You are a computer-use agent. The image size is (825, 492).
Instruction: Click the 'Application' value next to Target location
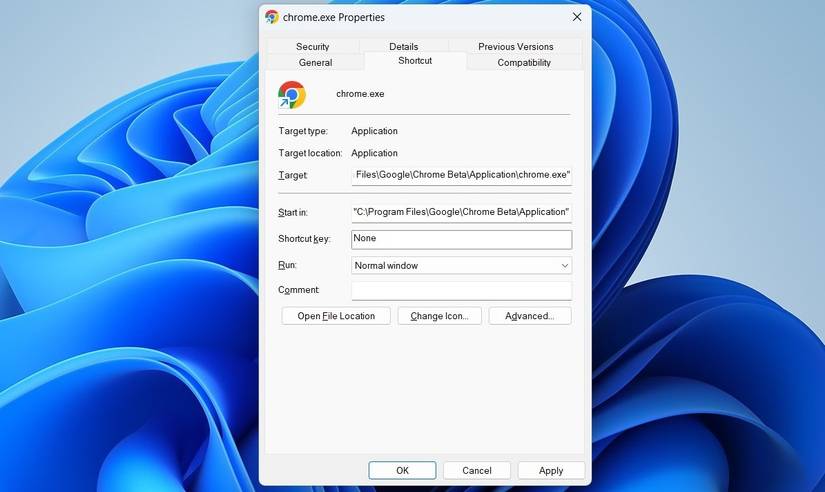[375, 153]
